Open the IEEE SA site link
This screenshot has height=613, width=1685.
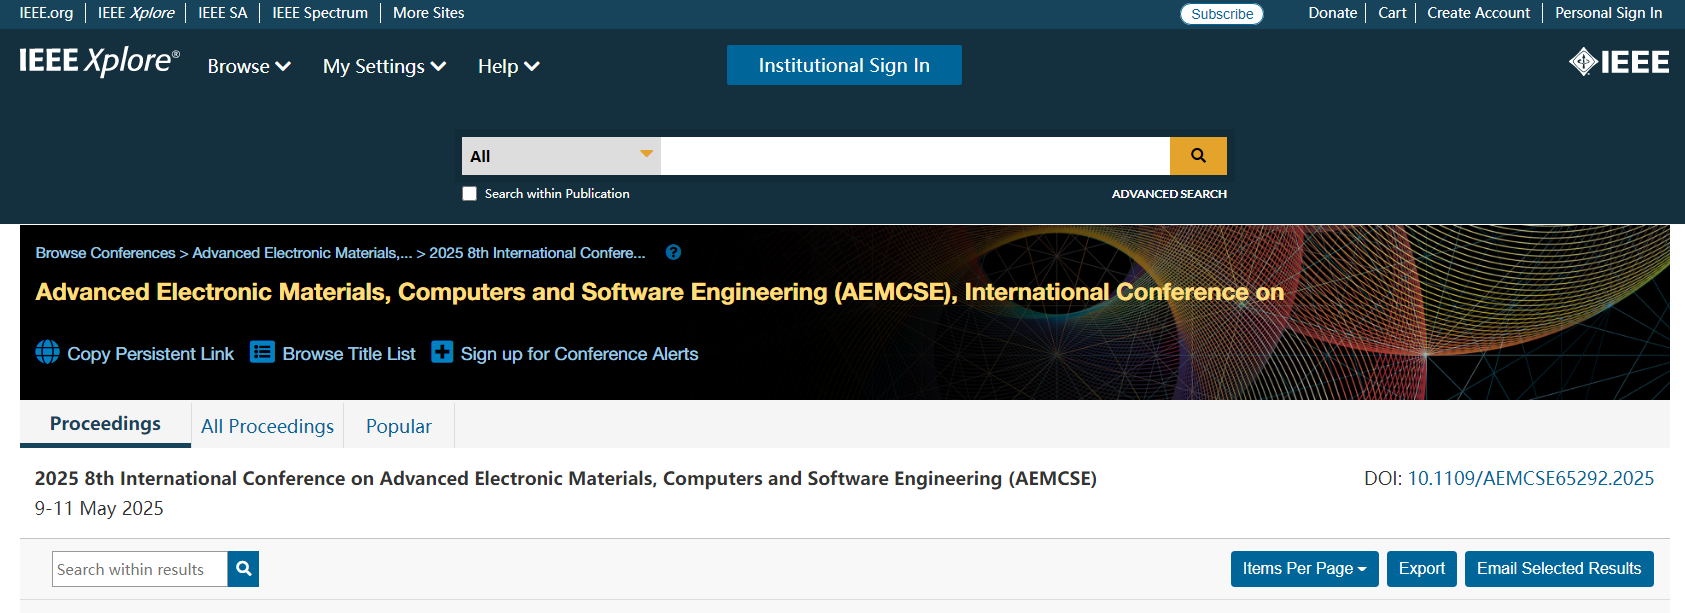point(222,13)
